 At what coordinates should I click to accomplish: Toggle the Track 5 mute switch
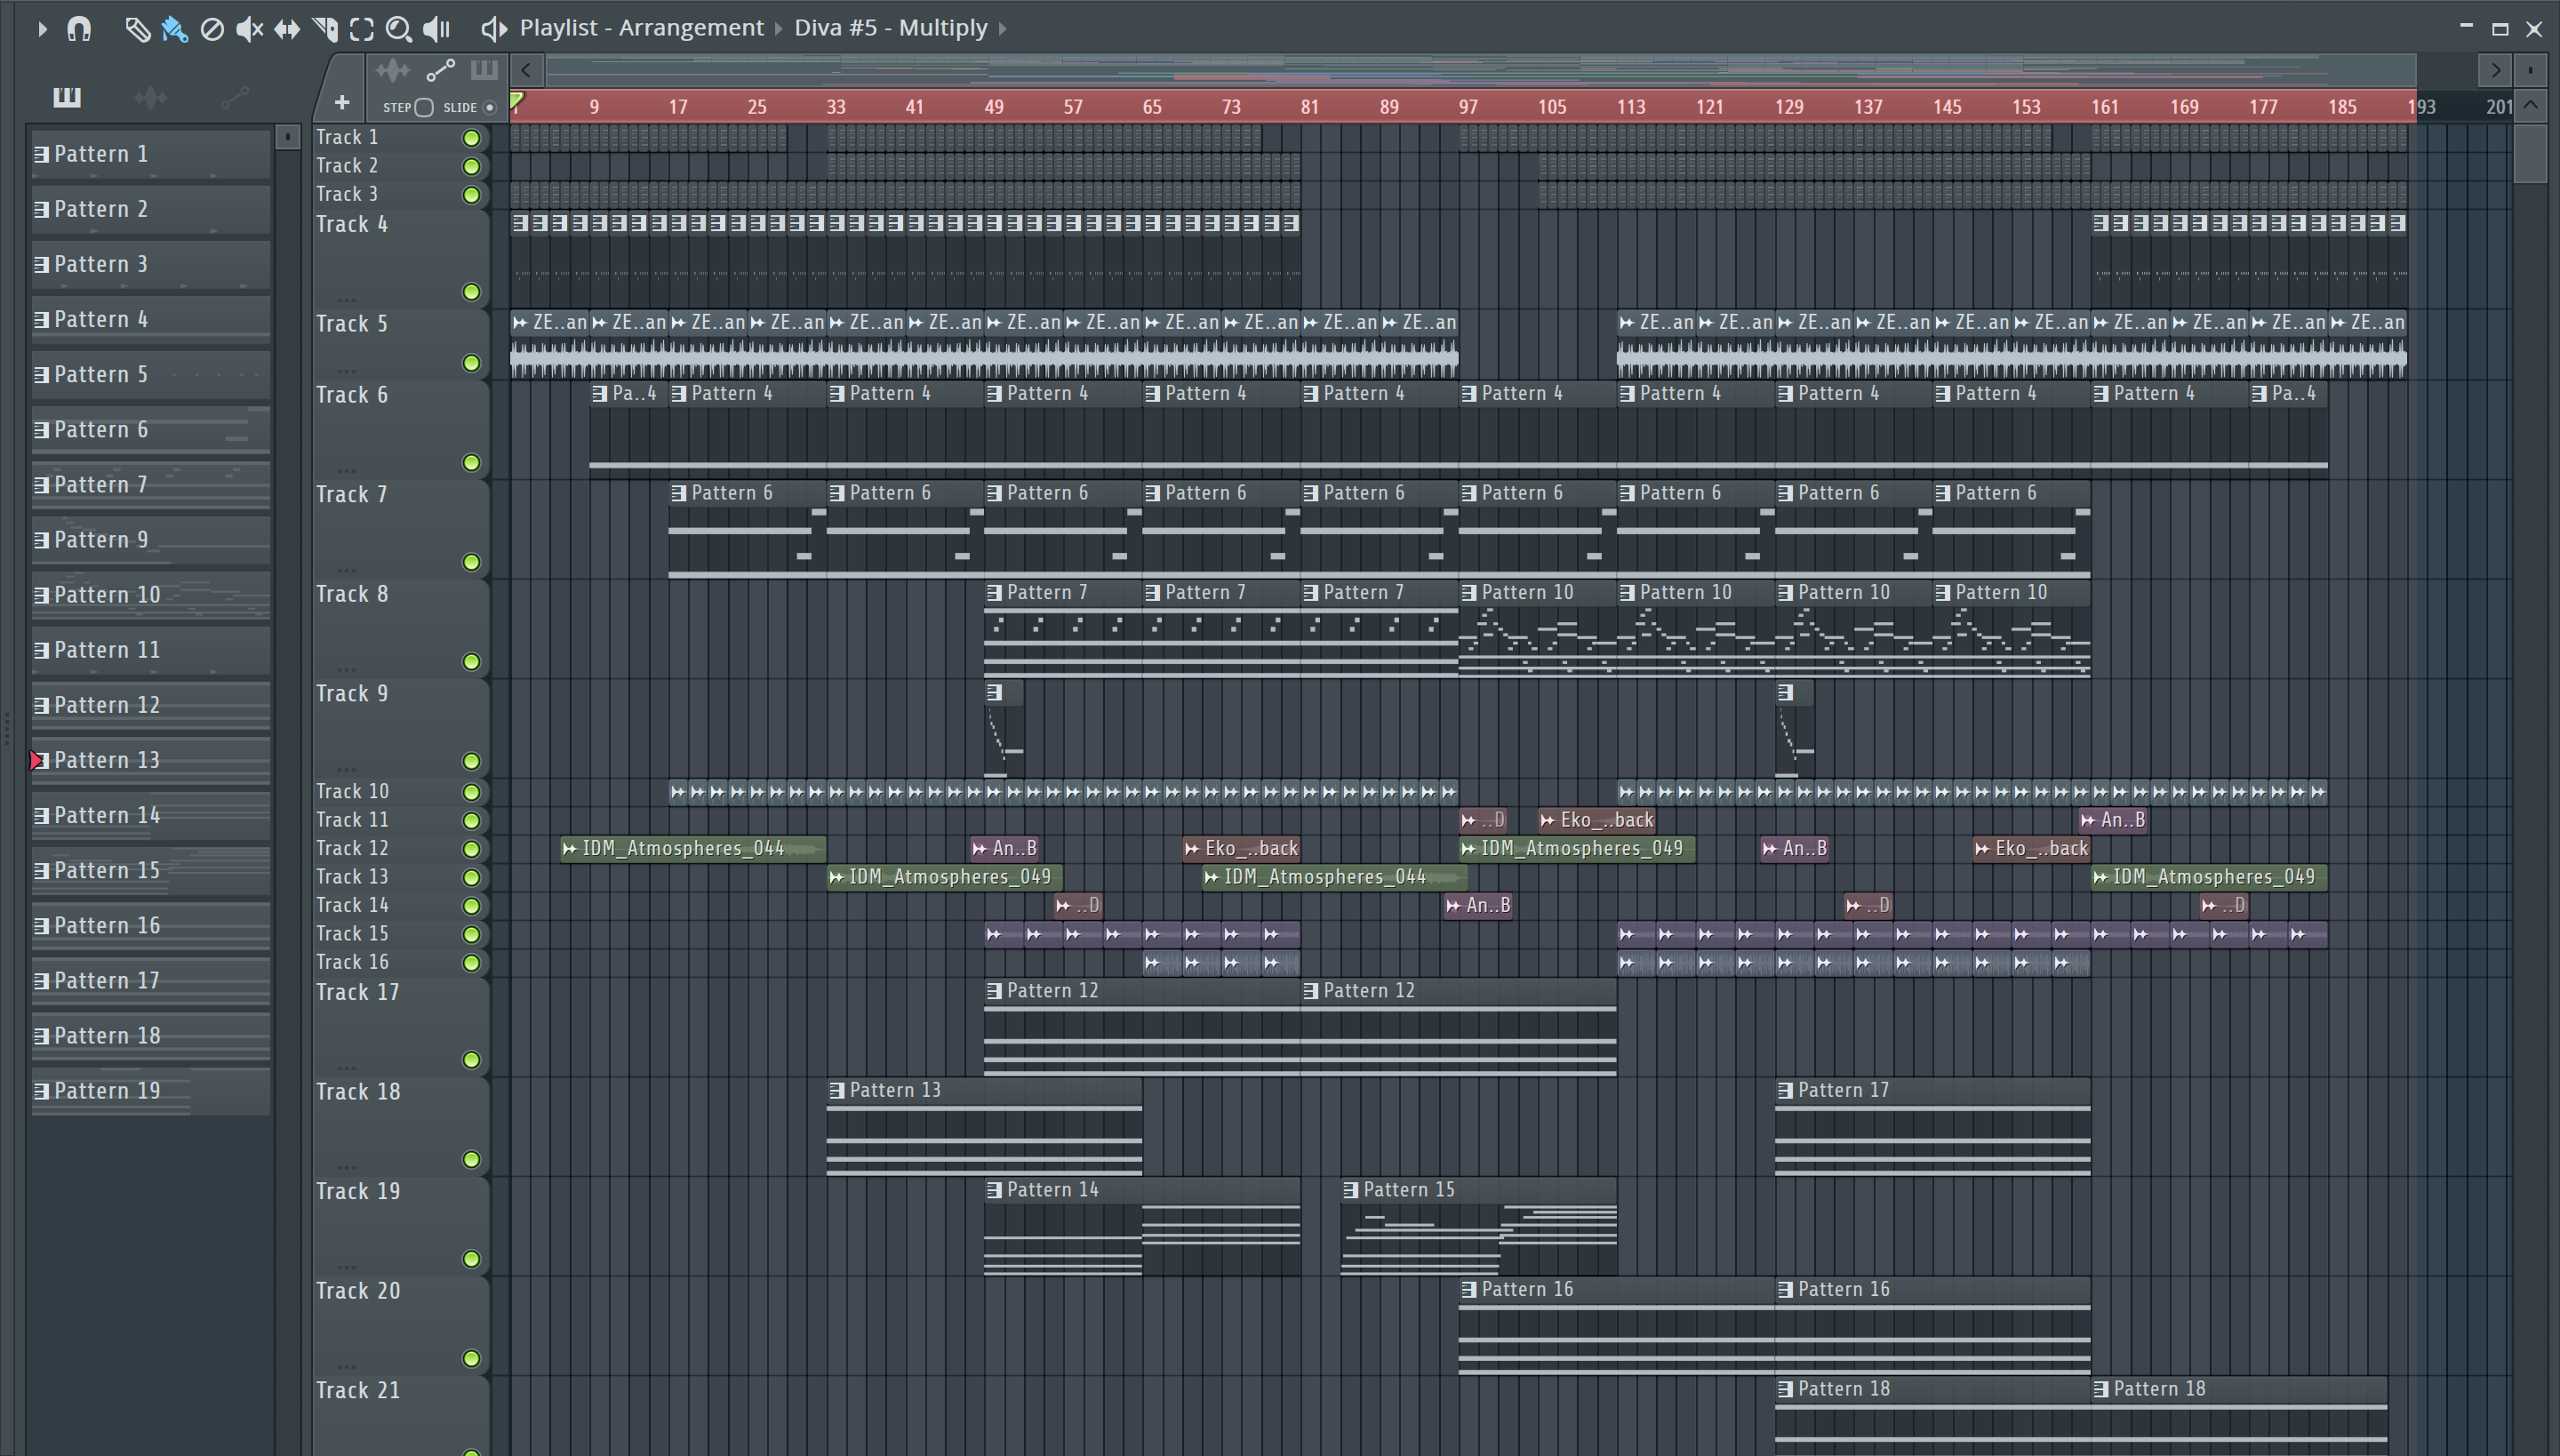(x=471, y=363)
